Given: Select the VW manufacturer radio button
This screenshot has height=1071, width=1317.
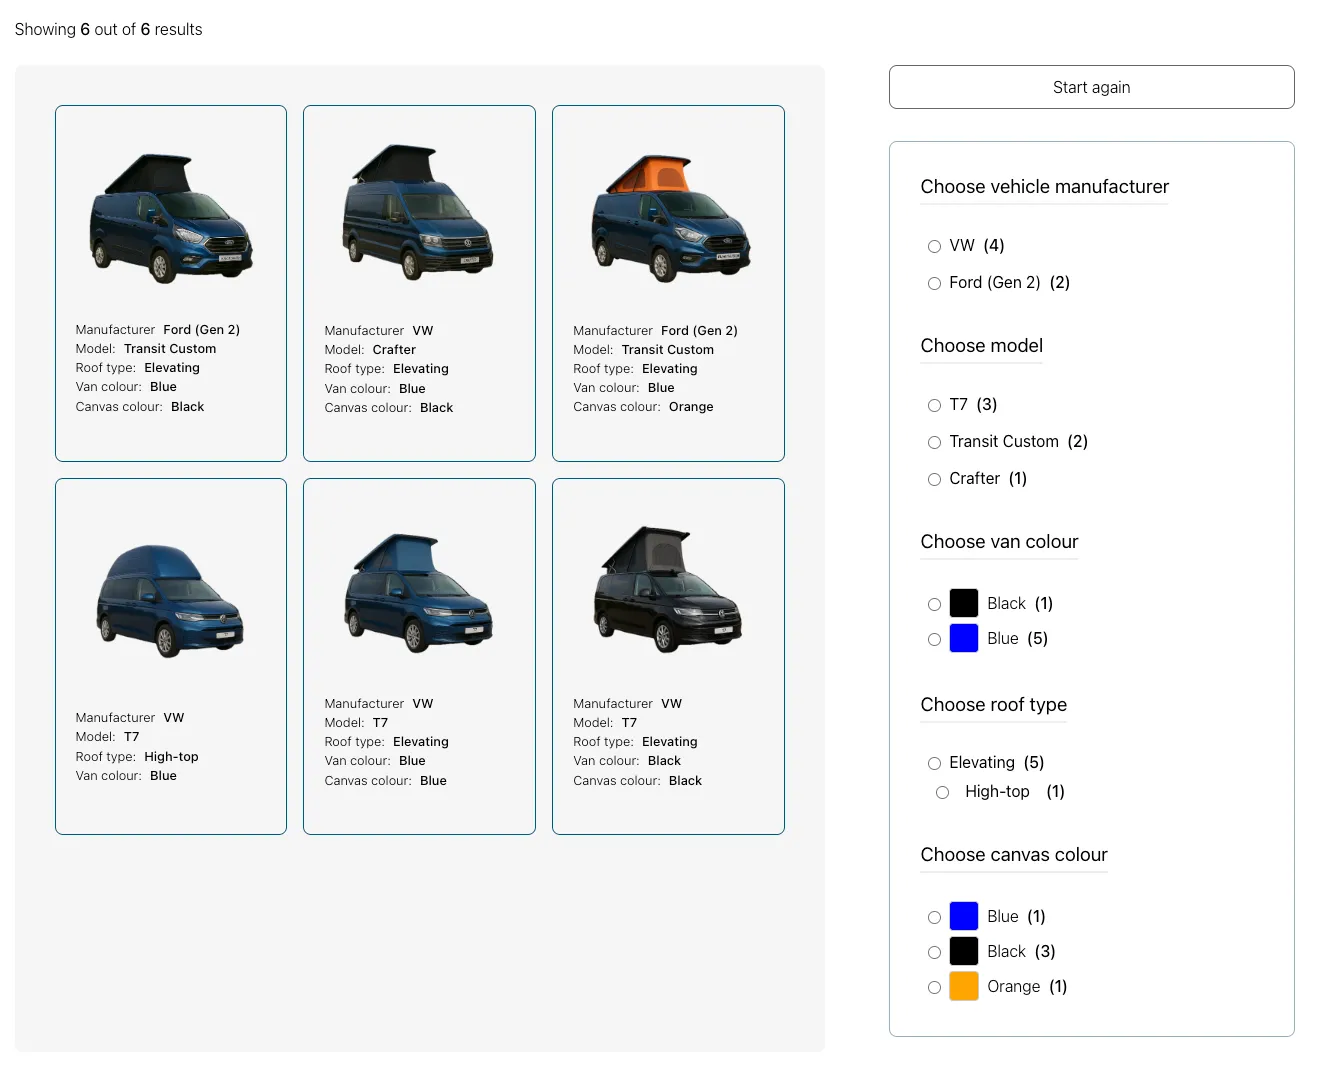Looking at the screenshot, I should coord(934,246).
